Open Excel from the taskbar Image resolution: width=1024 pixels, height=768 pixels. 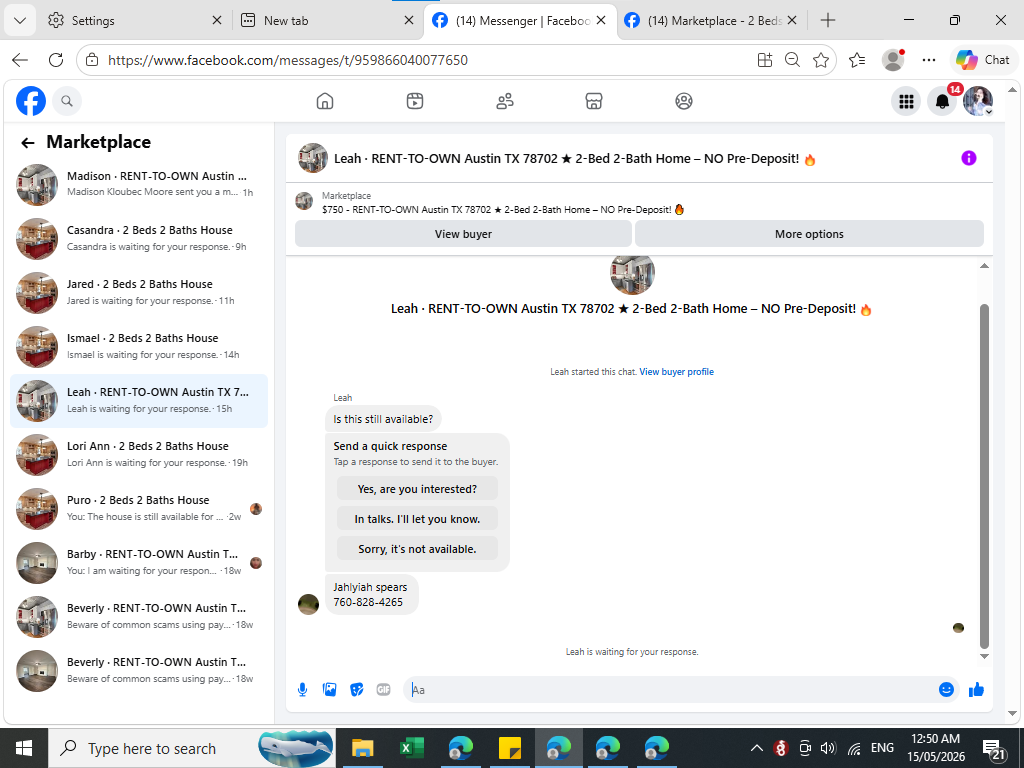pos(411,748)
